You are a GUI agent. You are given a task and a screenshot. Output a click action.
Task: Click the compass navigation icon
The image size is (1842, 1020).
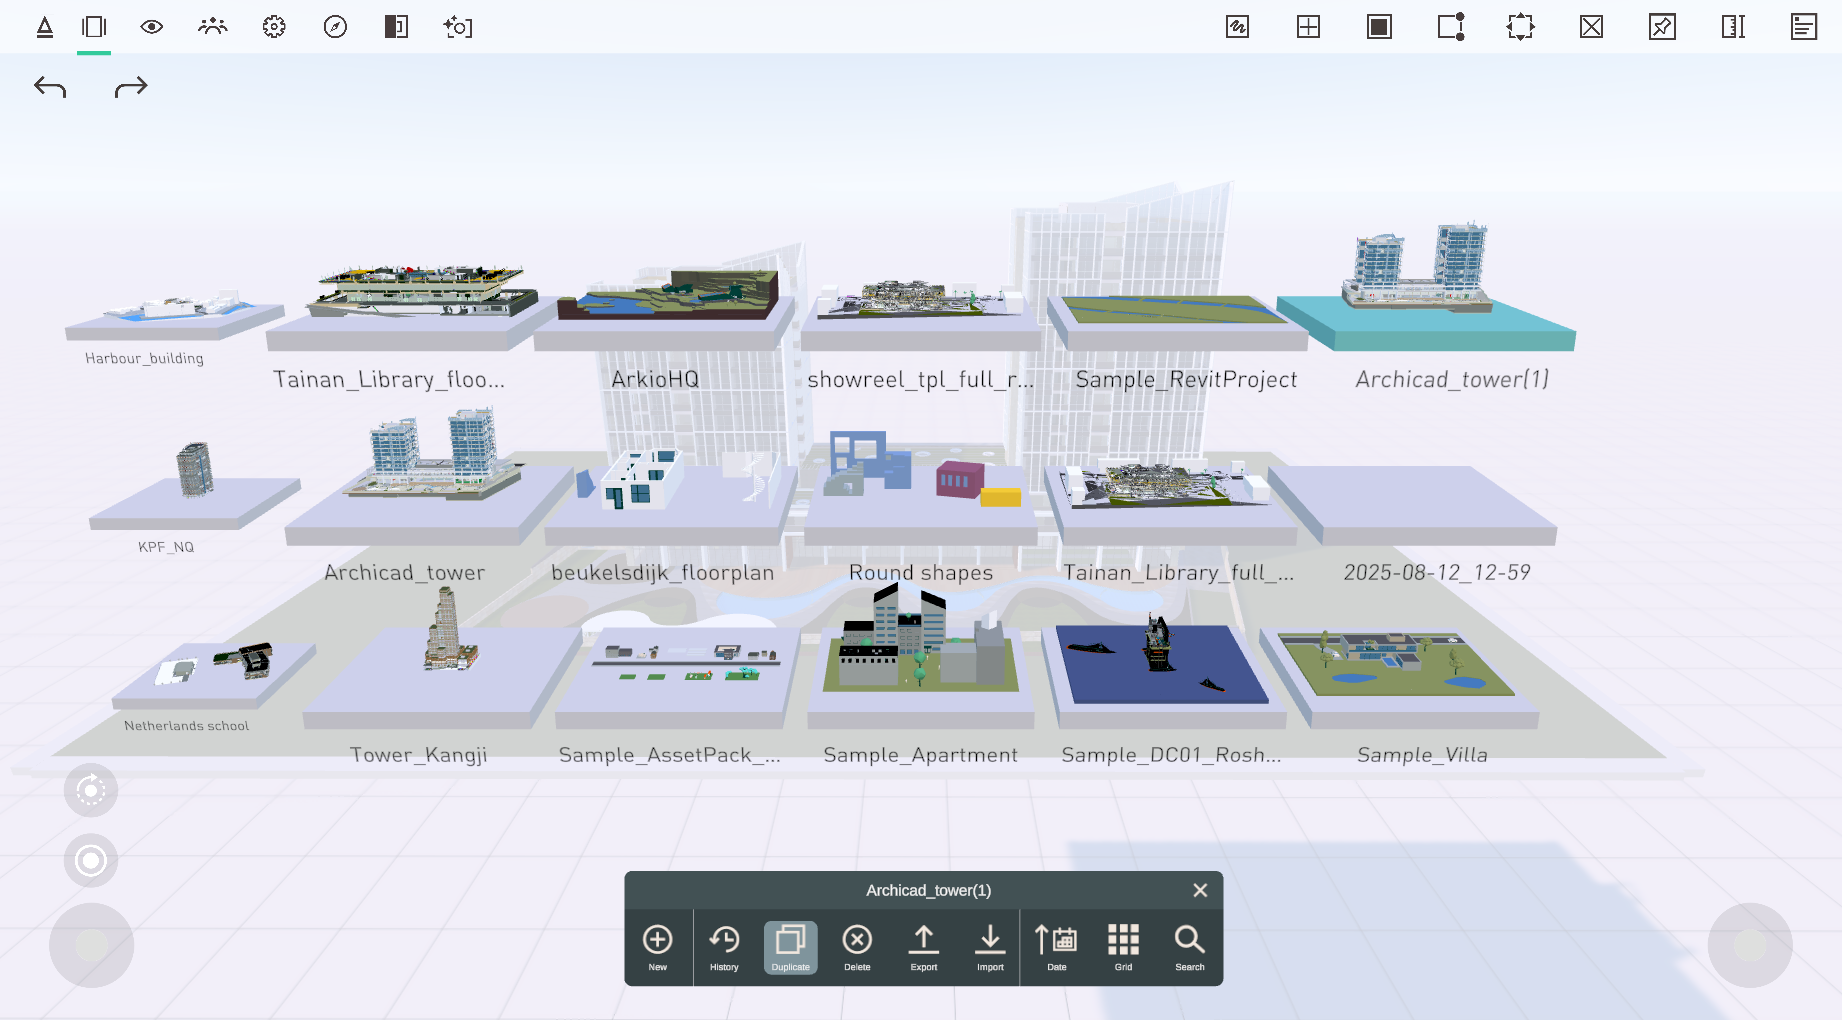tap(336, 27)
